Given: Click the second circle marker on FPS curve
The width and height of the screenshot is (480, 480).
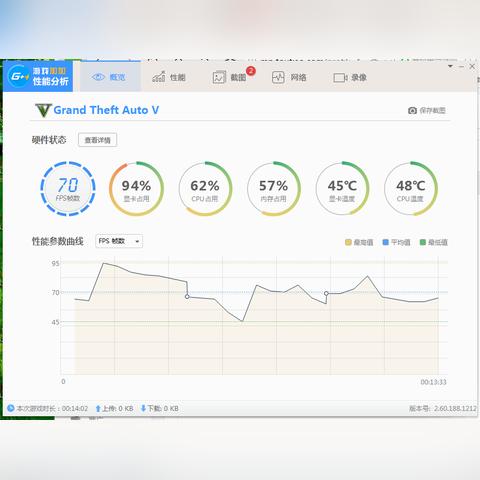Looking at the screenshot, I should [326, 293].
